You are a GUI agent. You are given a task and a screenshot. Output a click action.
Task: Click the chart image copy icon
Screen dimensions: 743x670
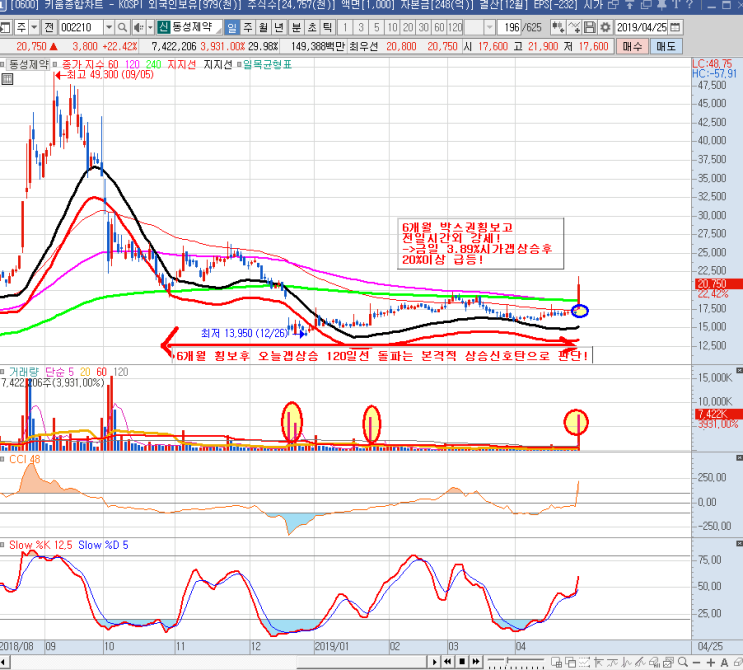668,662
